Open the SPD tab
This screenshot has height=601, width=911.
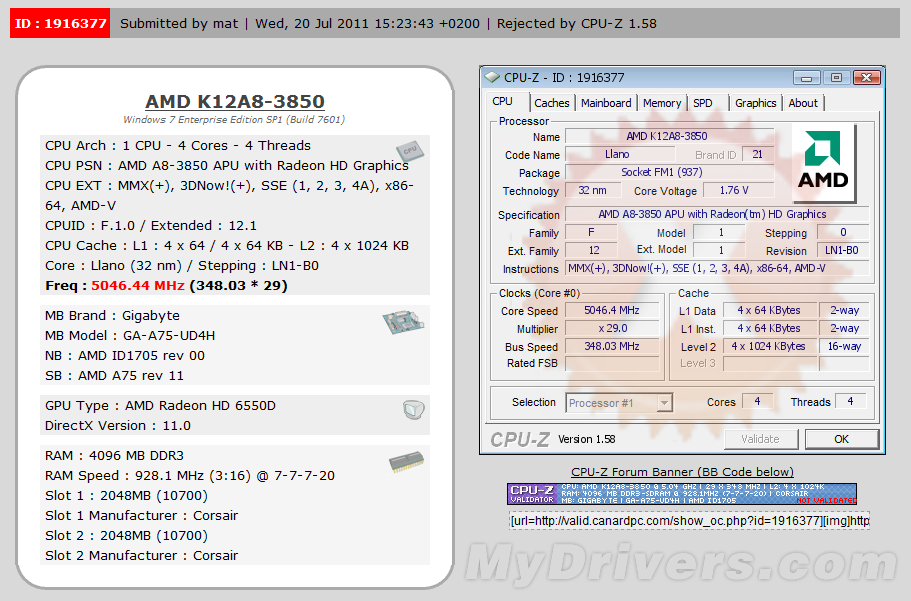[x=702, y=103]
